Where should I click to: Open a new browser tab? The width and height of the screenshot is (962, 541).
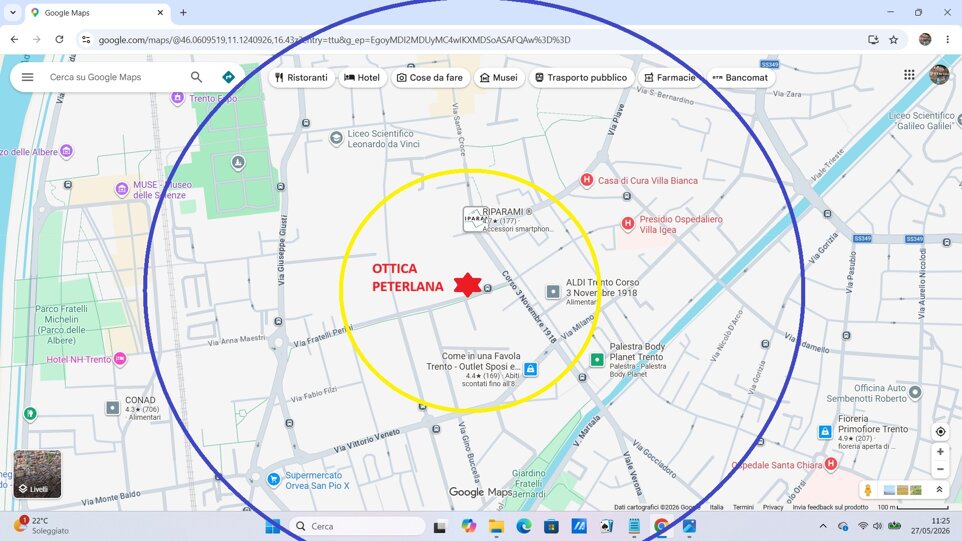[183, 12]
